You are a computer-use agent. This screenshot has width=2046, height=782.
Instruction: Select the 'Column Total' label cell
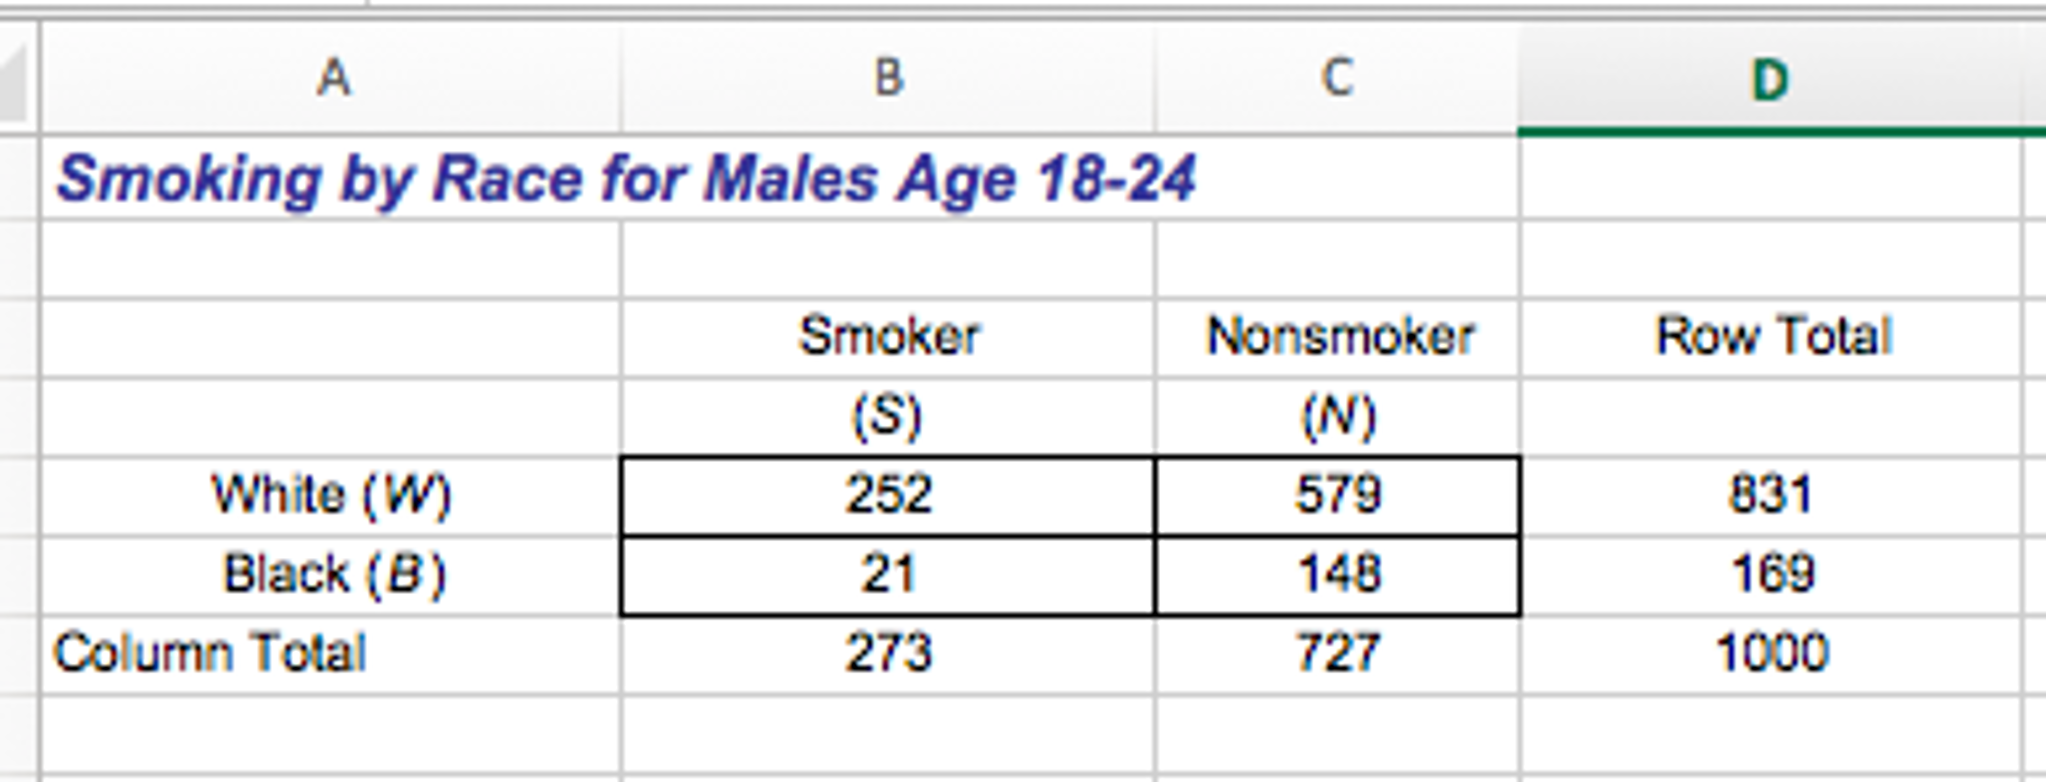click(210, 653)
